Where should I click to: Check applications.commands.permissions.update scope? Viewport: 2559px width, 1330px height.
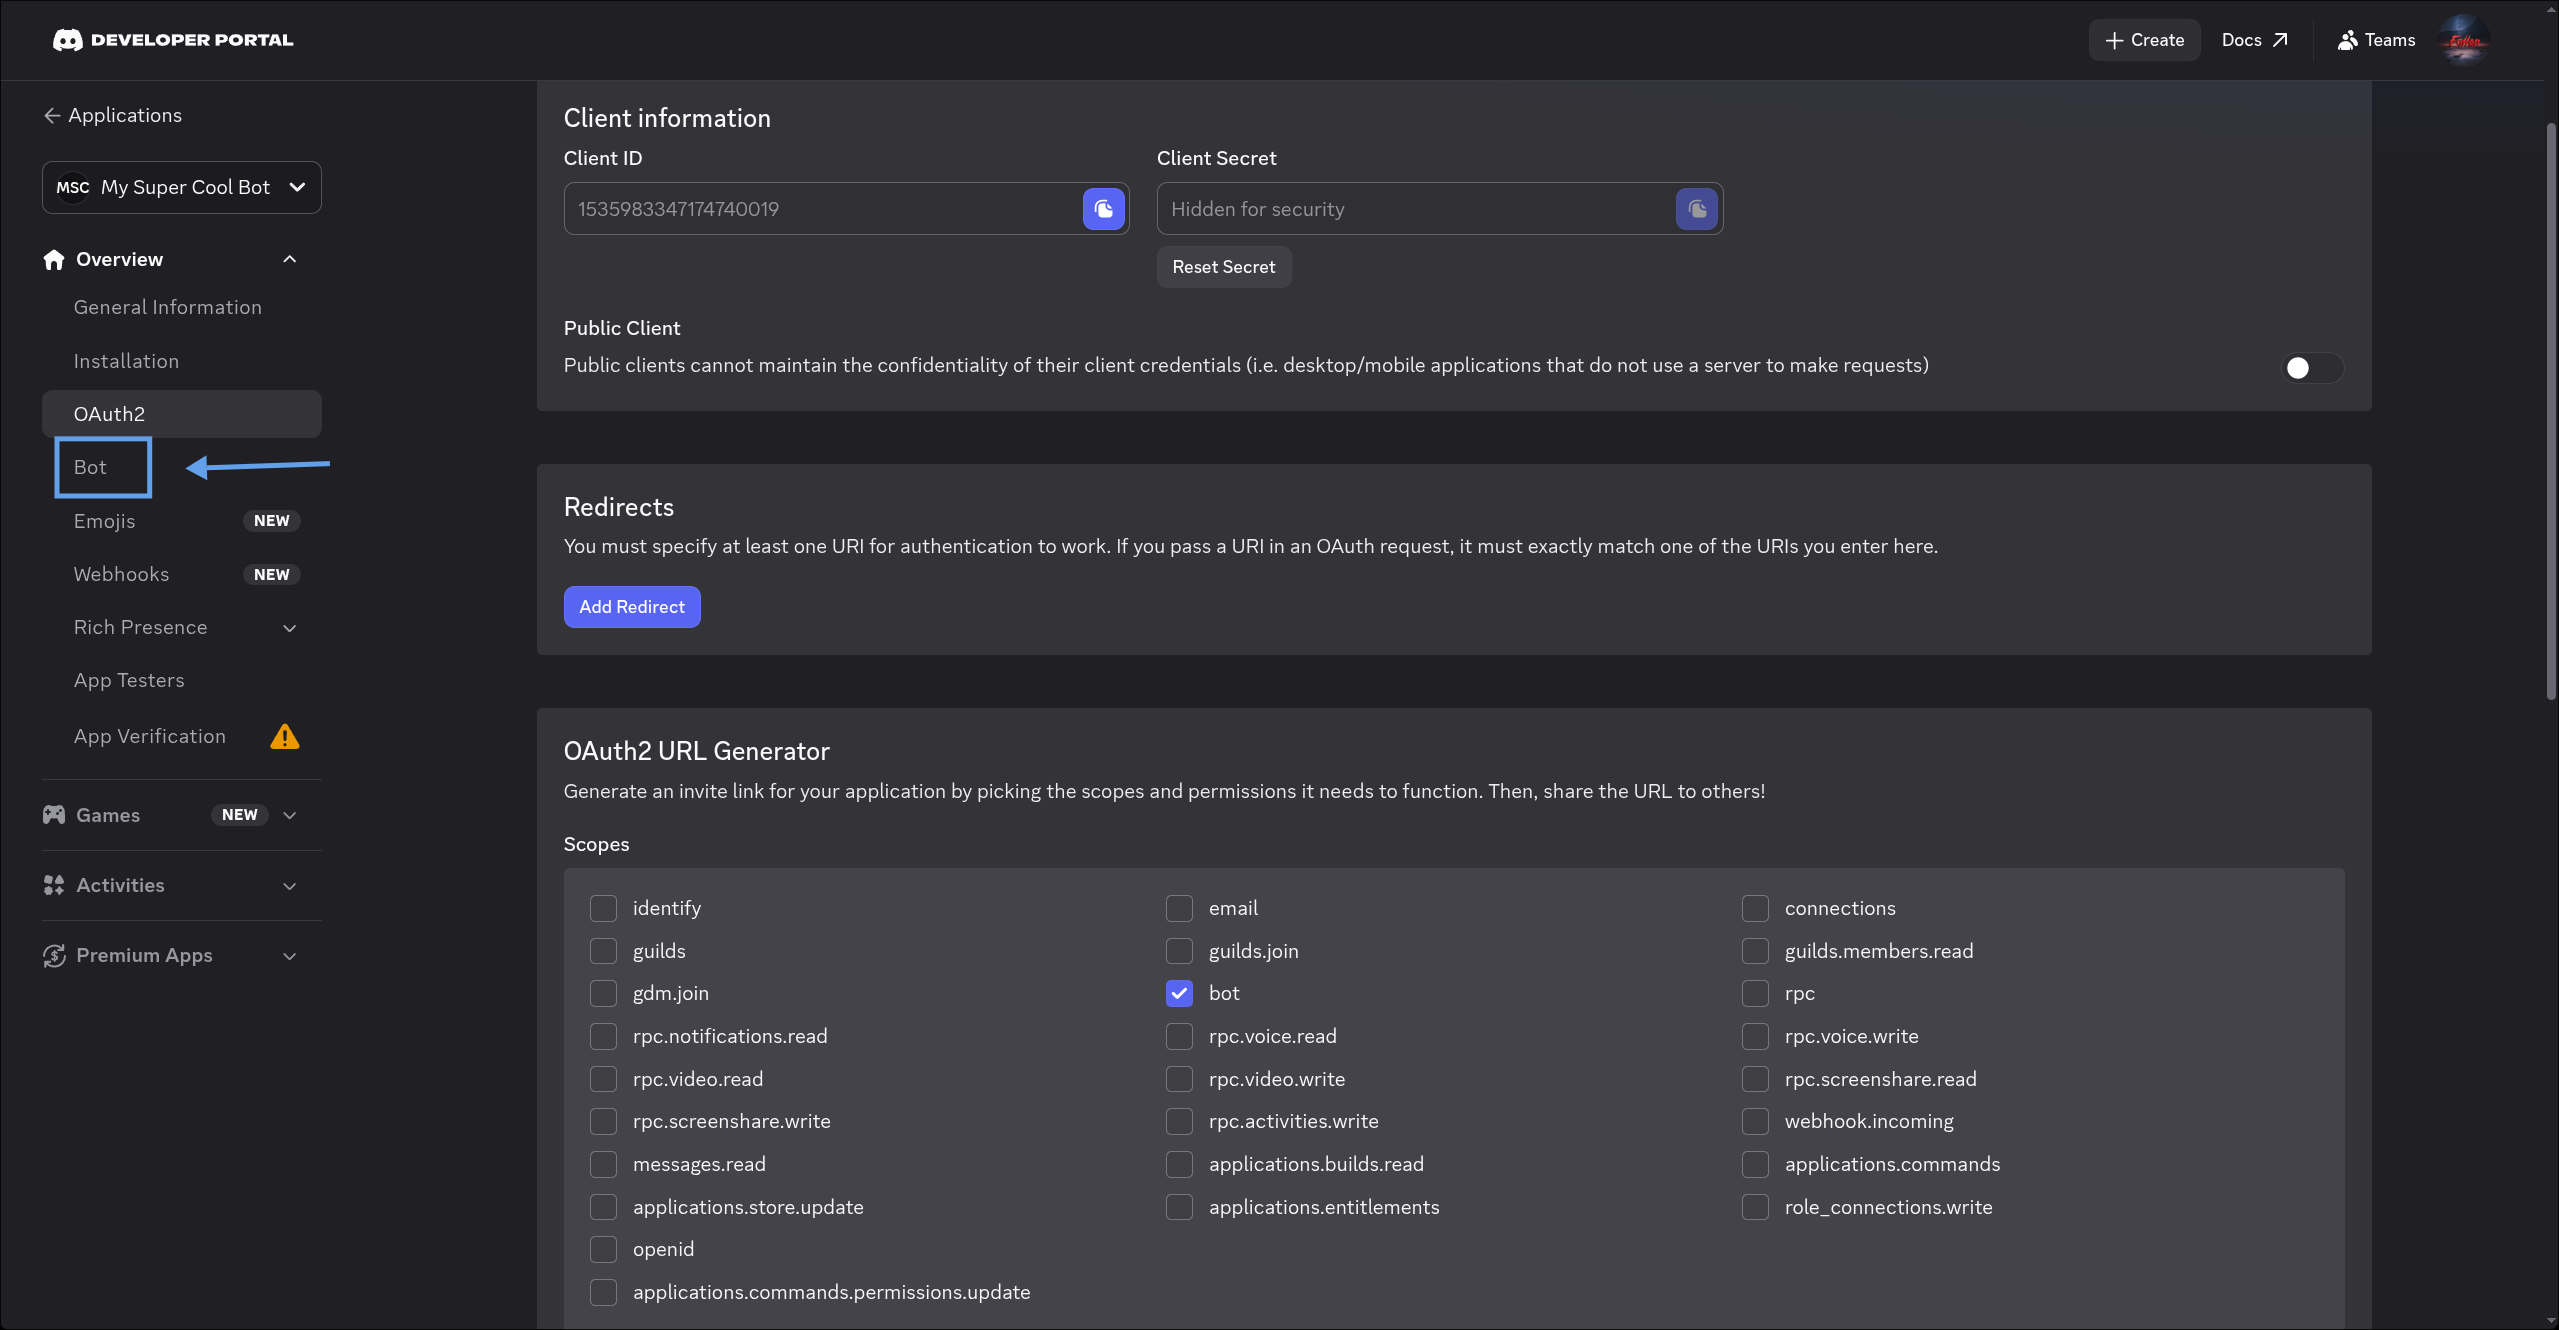pyautogui.click(x=603, y=1292)
